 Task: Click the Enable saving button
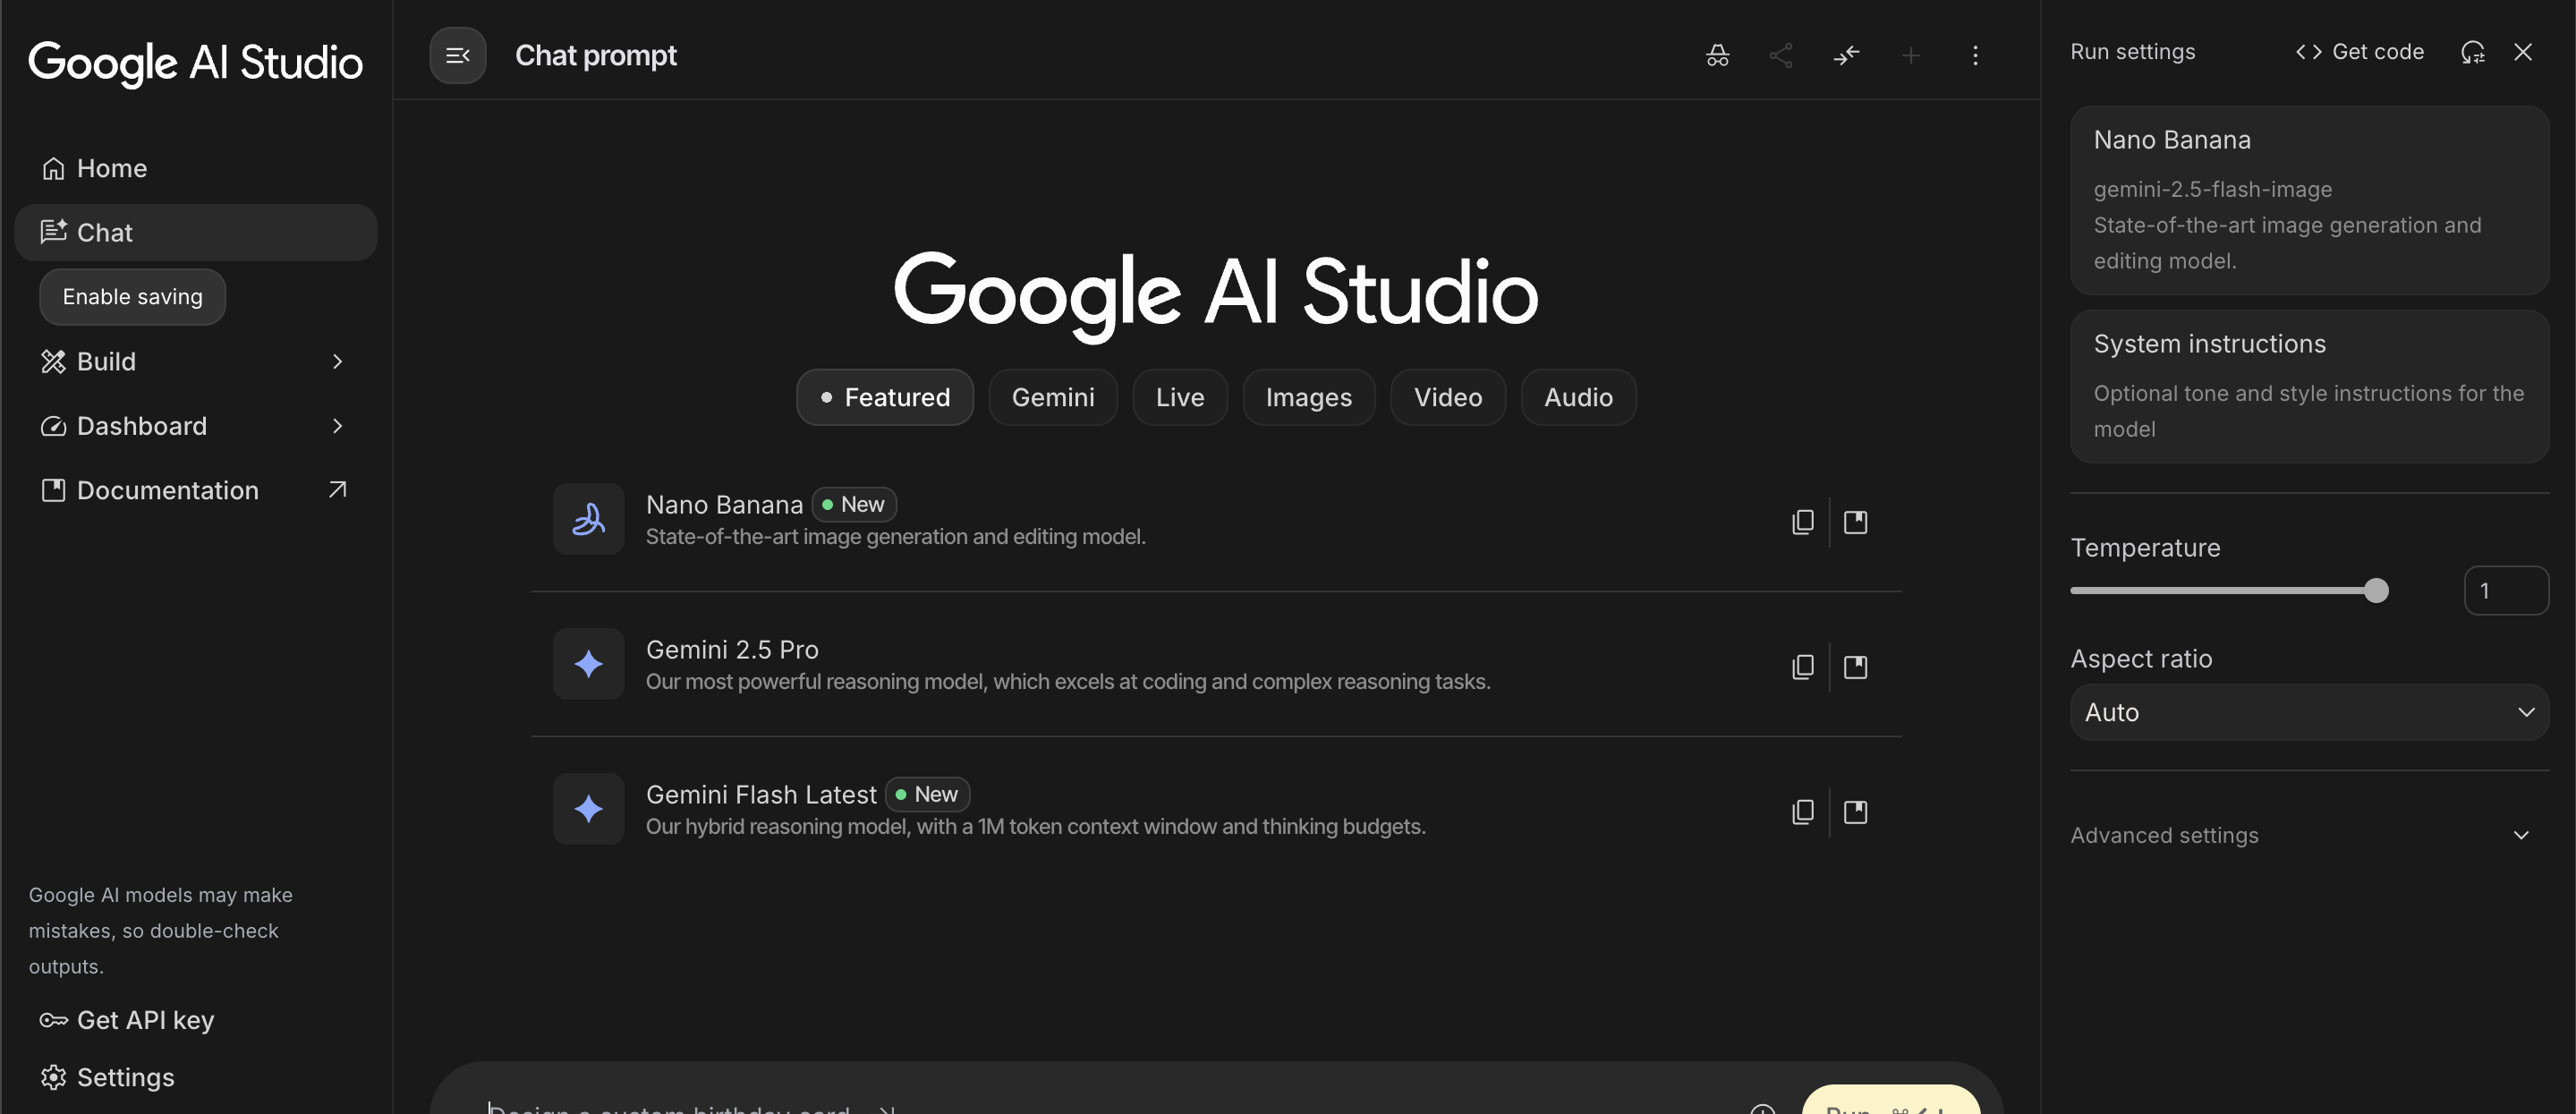132,297
